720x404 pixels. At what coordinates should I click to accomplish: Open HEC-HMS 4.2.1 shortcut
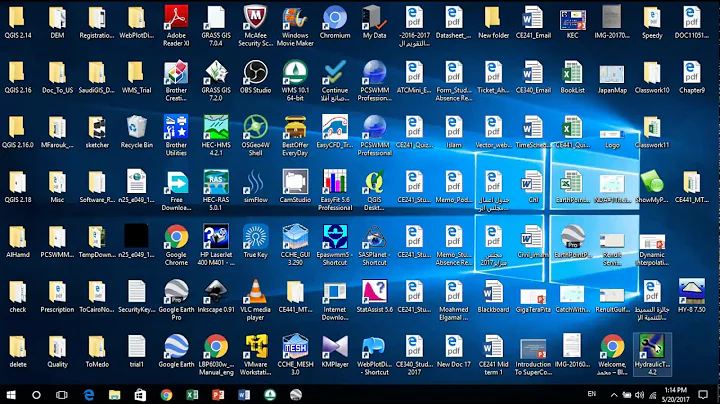pos(216,135)
